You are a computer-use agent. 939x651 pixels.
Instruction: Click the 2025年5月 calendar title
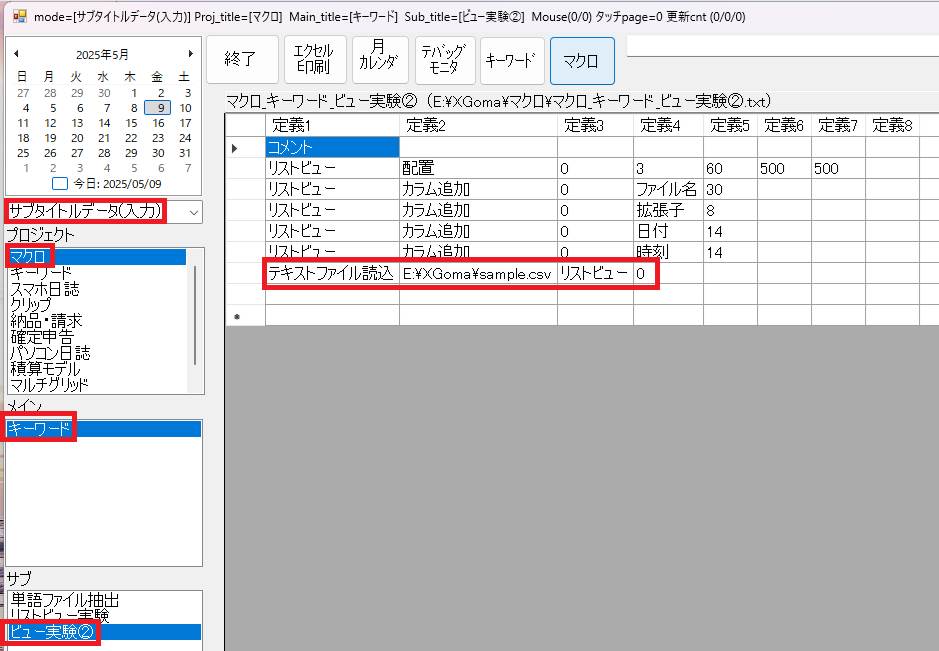(x=103, y=54)
